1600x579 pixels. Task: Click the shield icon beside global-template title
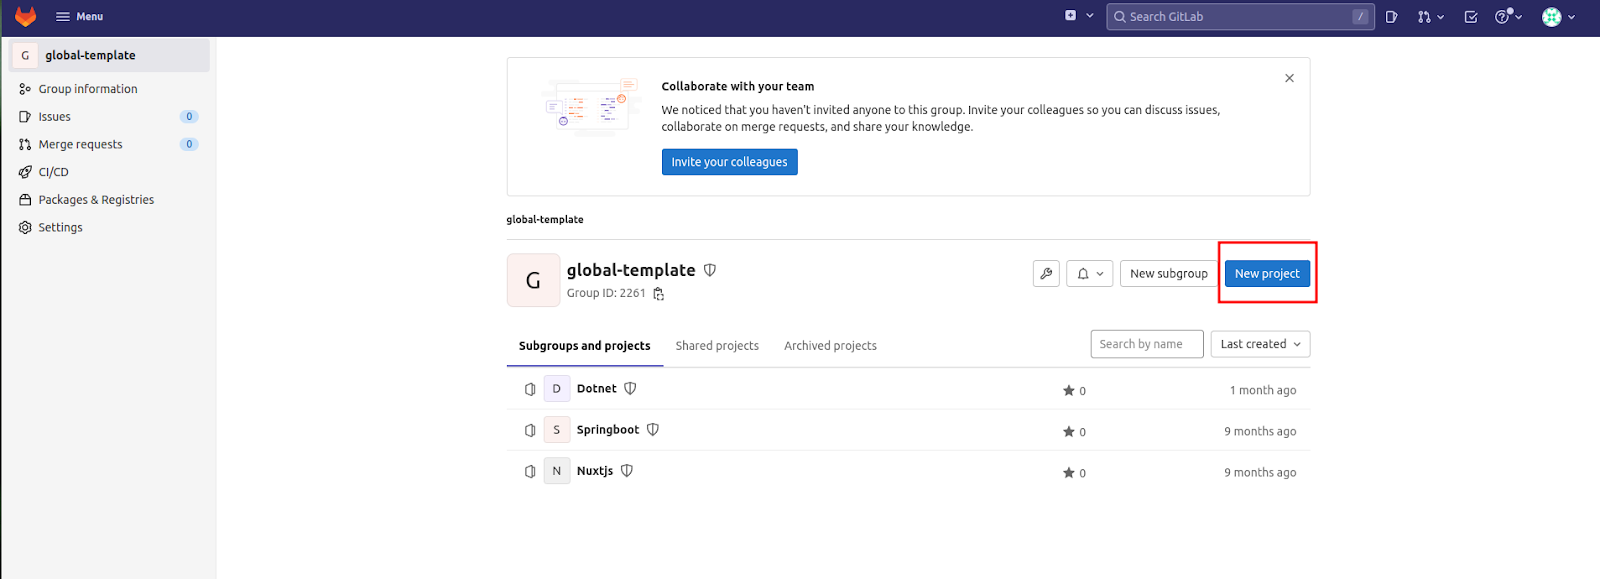710,270
